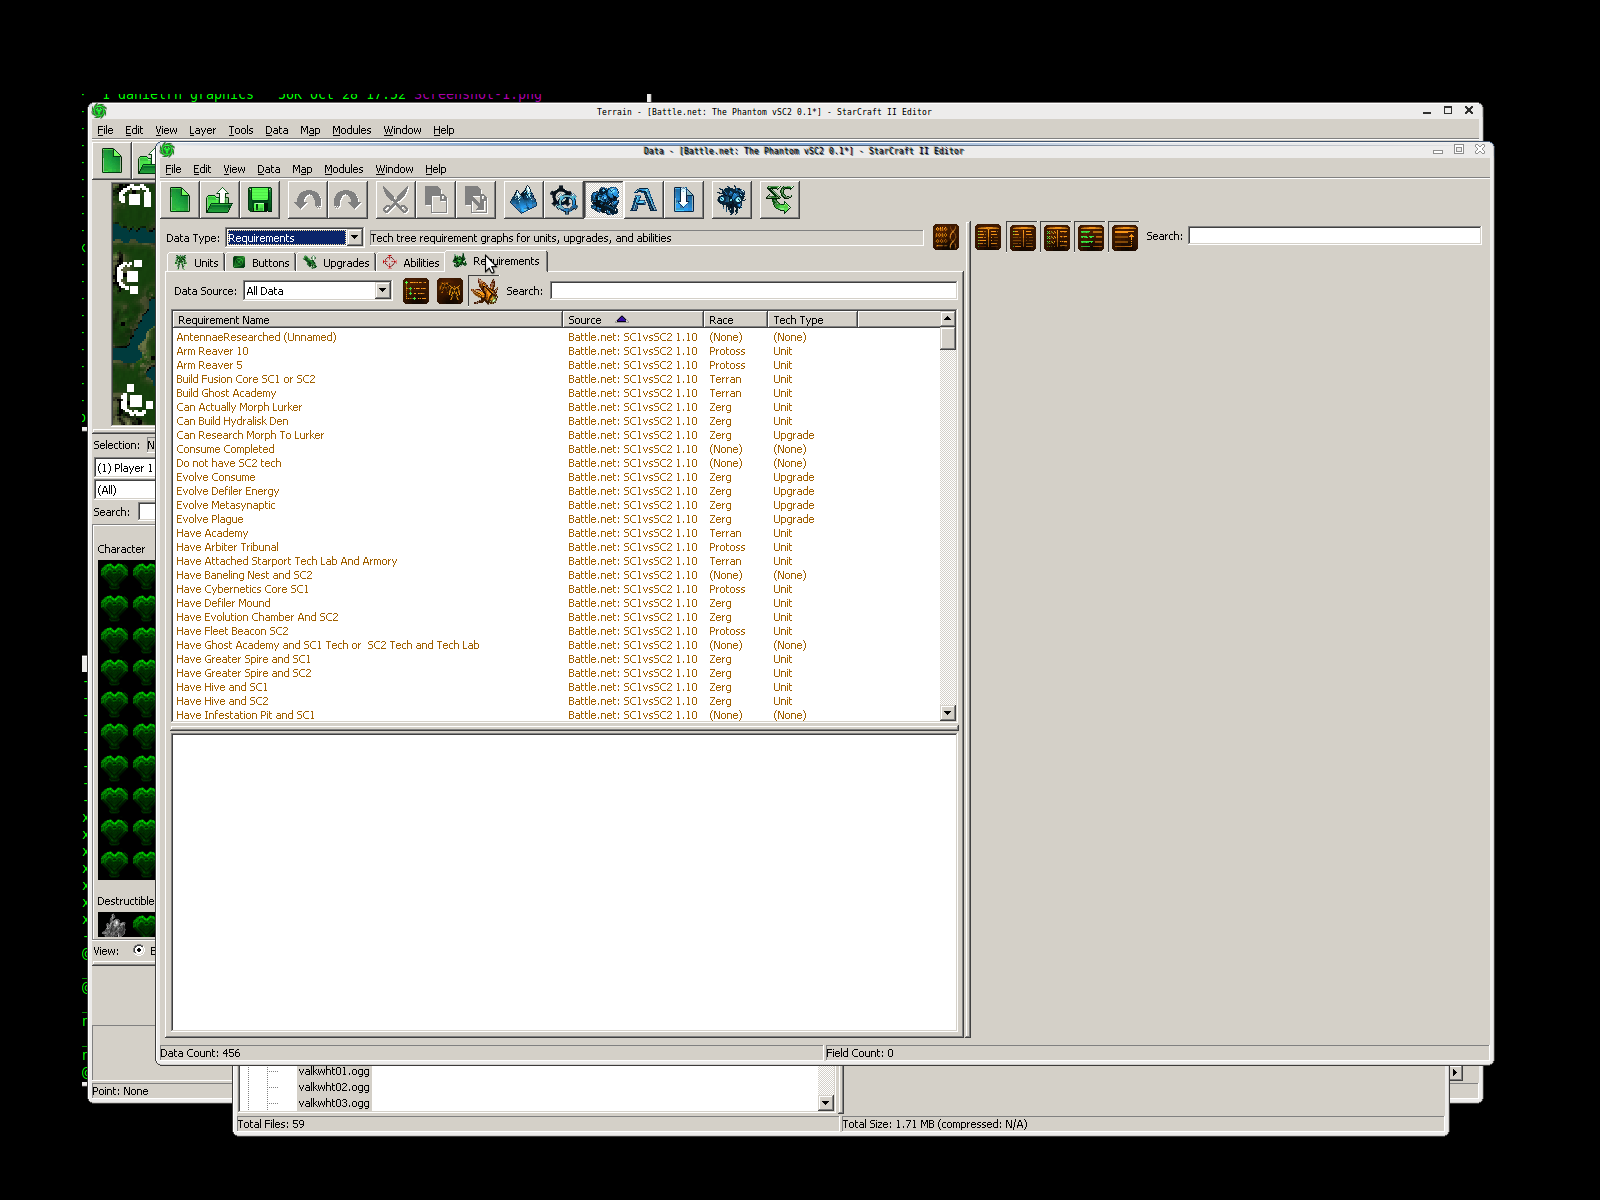Click the Open document folder icon

[x=219, y=201]
